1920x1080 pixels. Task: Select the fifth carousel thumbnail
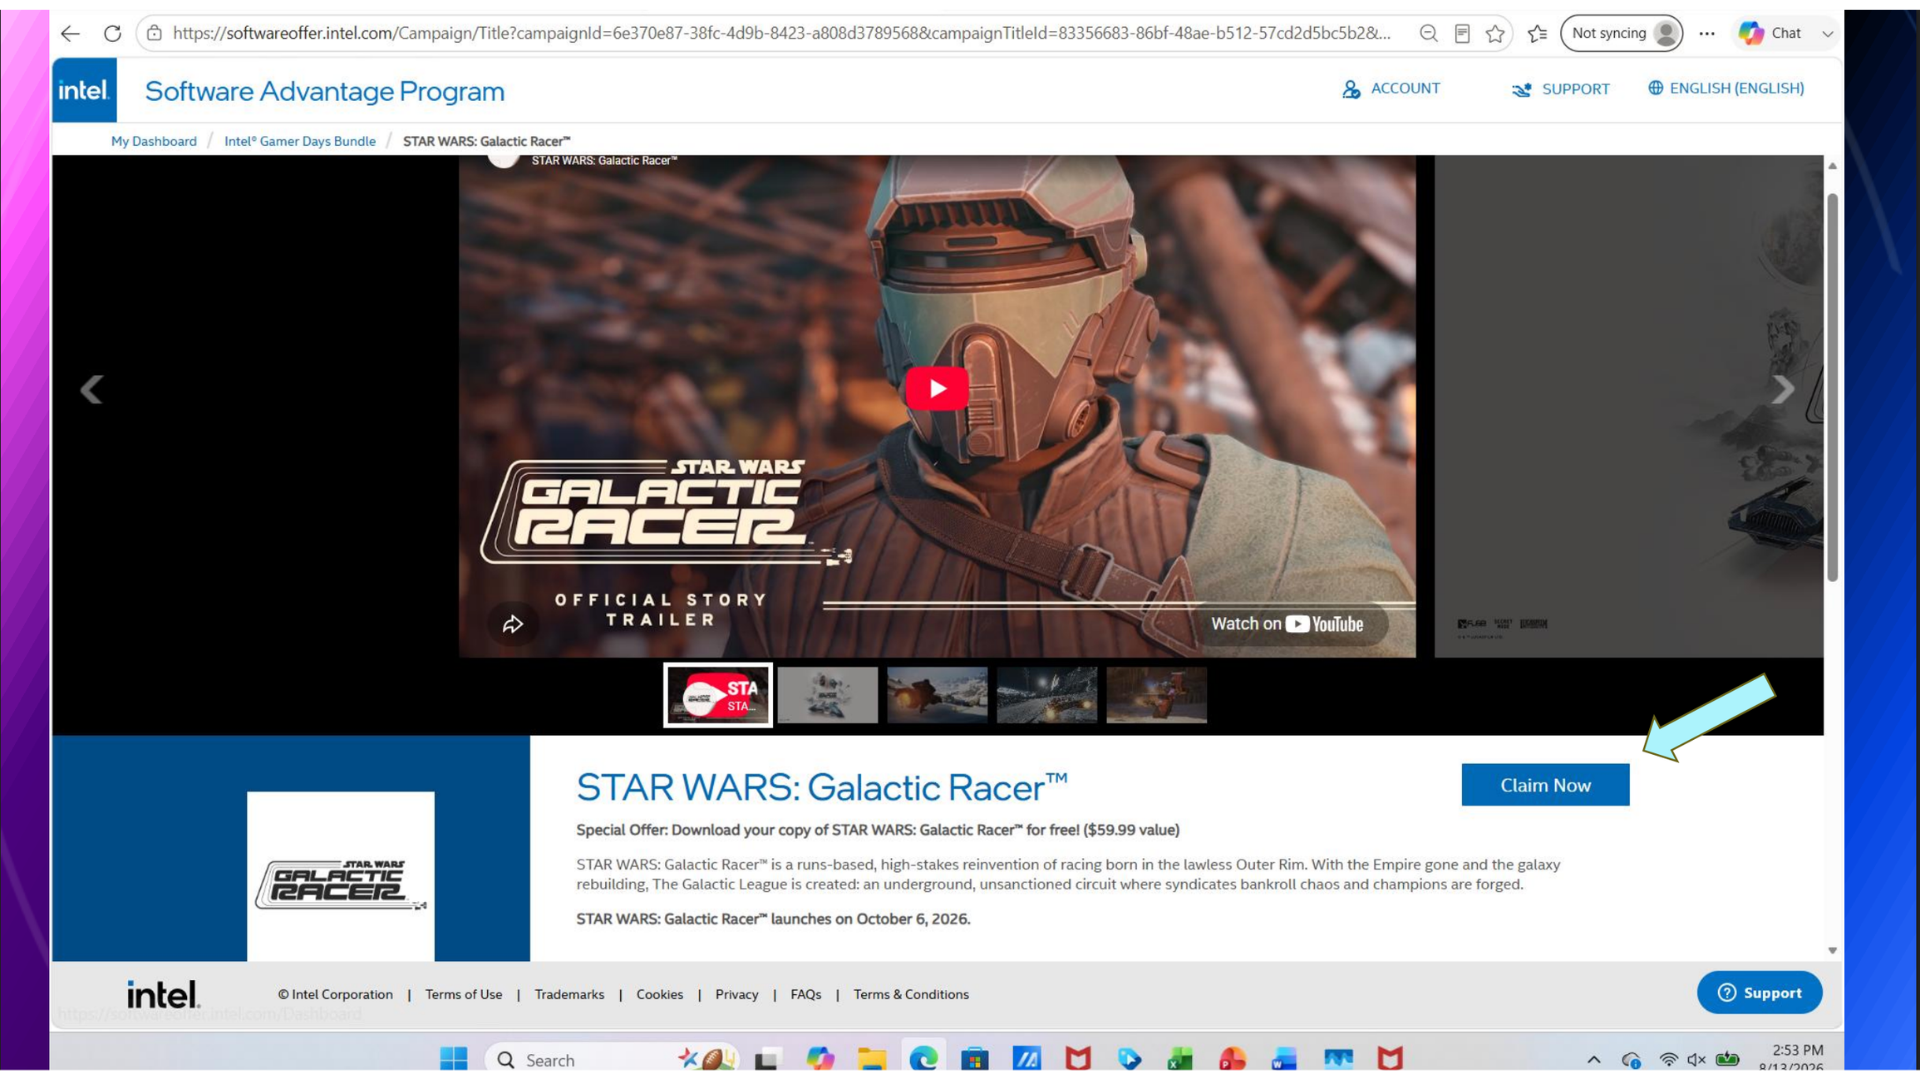pos(1157,695)
